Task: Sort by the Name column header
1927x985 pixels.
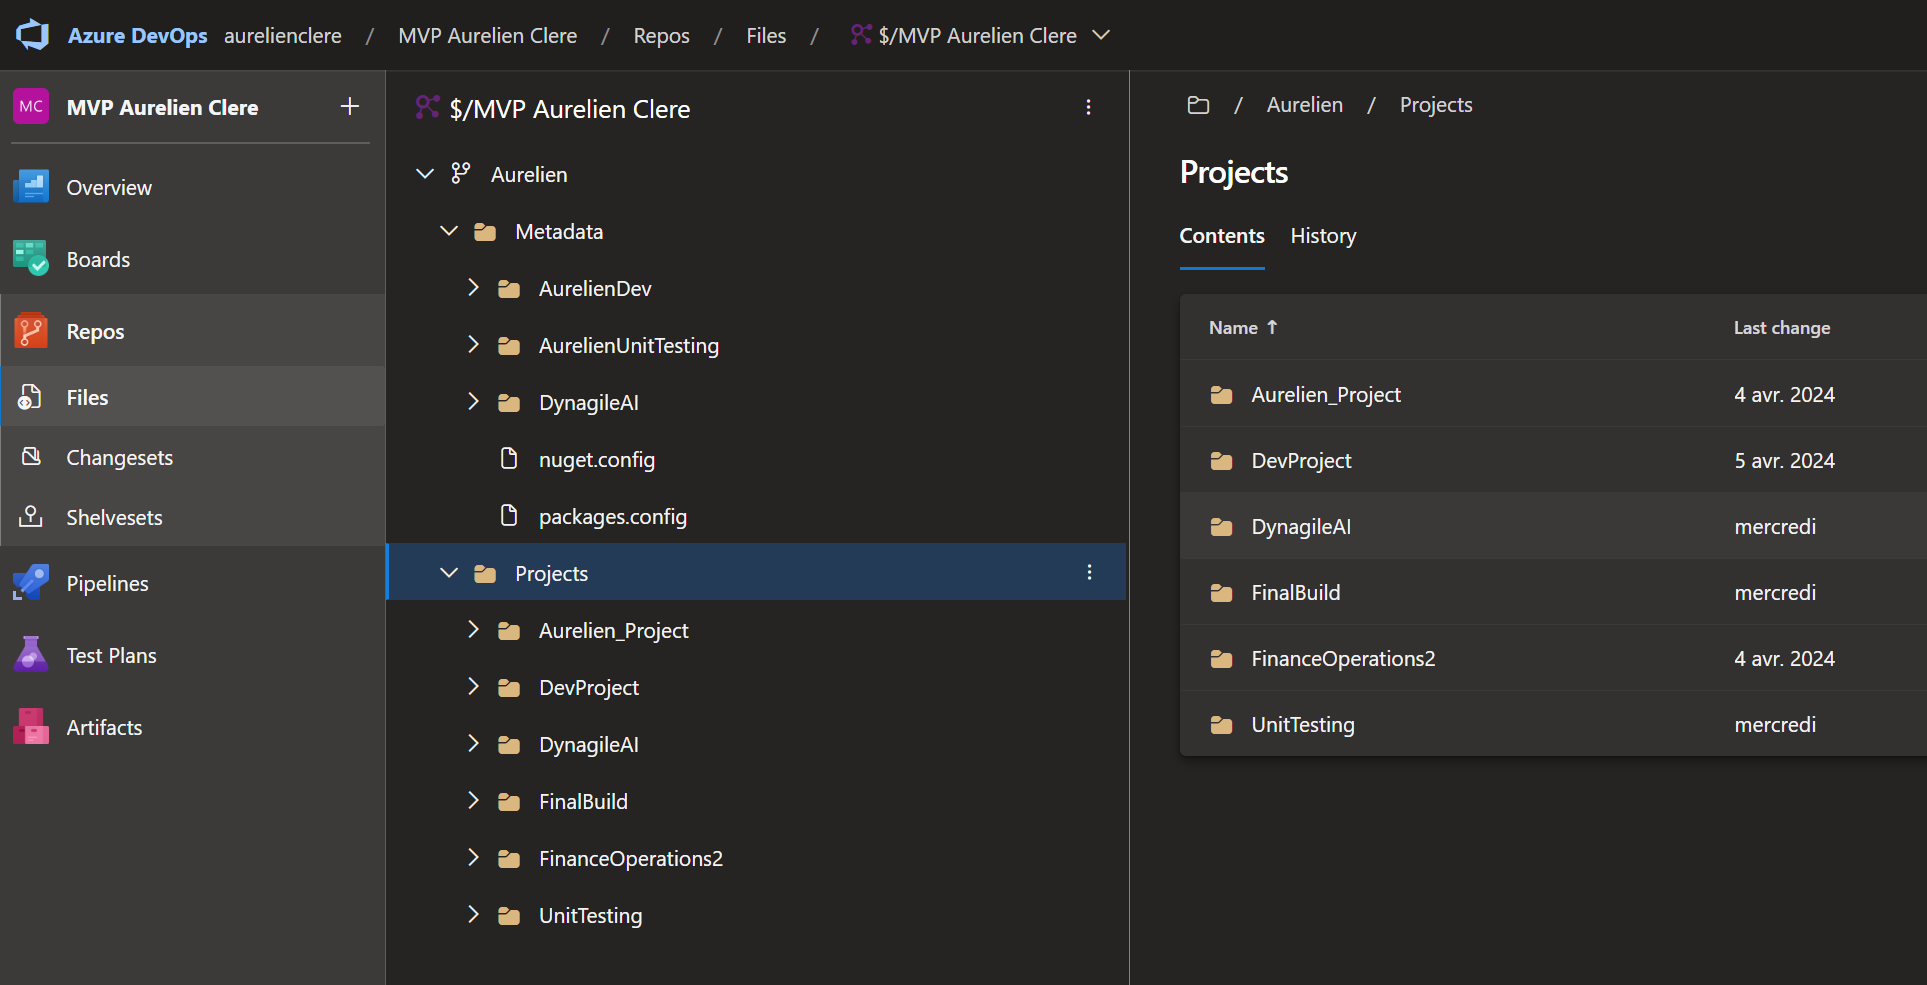Action: click(x=1233, y=328)
